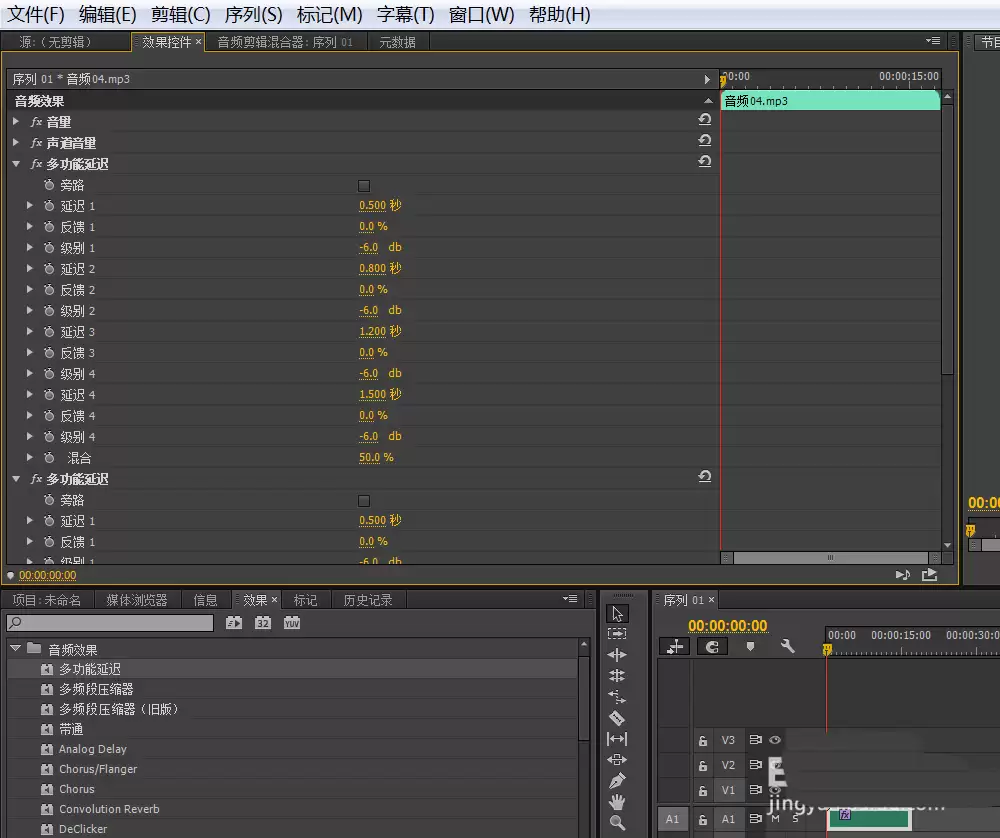The width and height of the screenshot is (1000, 838).
Task: Click the wrench timeline settings icon
Action: click(x=788, y=646)
